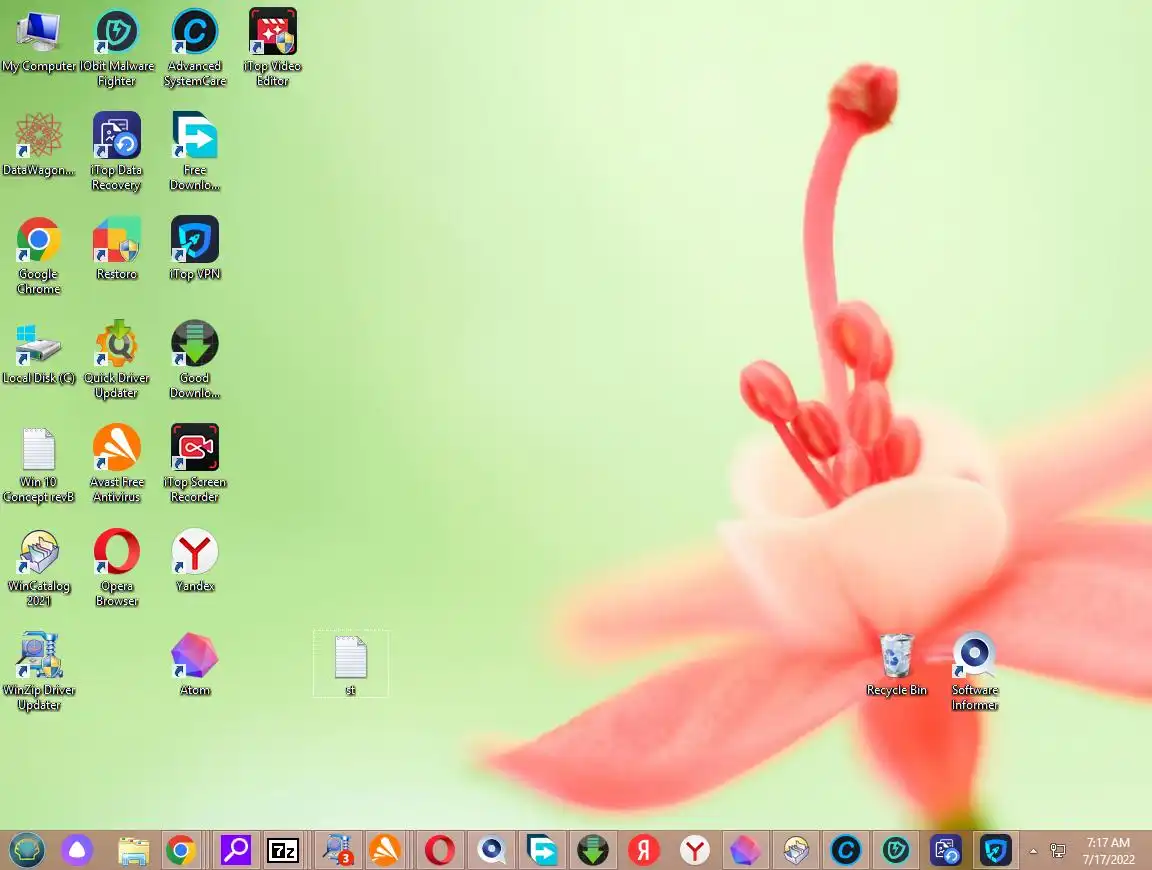The width and height of the screenshot is (1152, 870).
Task: Select Win 10 Concept revB text file
Action: pyautogui.click(x=39, y=465)
